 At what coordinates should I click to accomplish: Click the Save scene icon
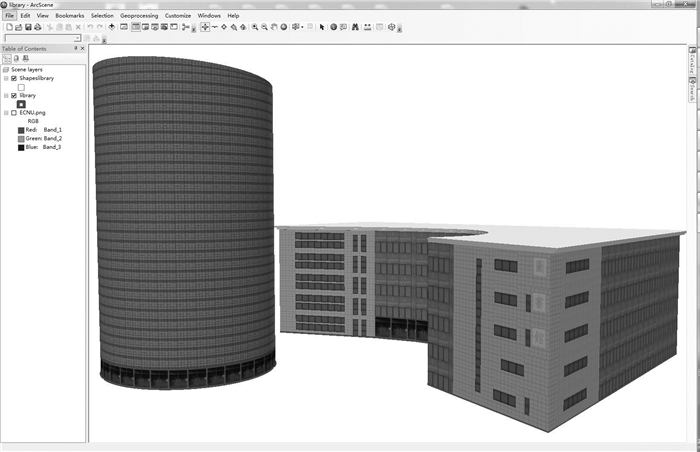[25, 27]
